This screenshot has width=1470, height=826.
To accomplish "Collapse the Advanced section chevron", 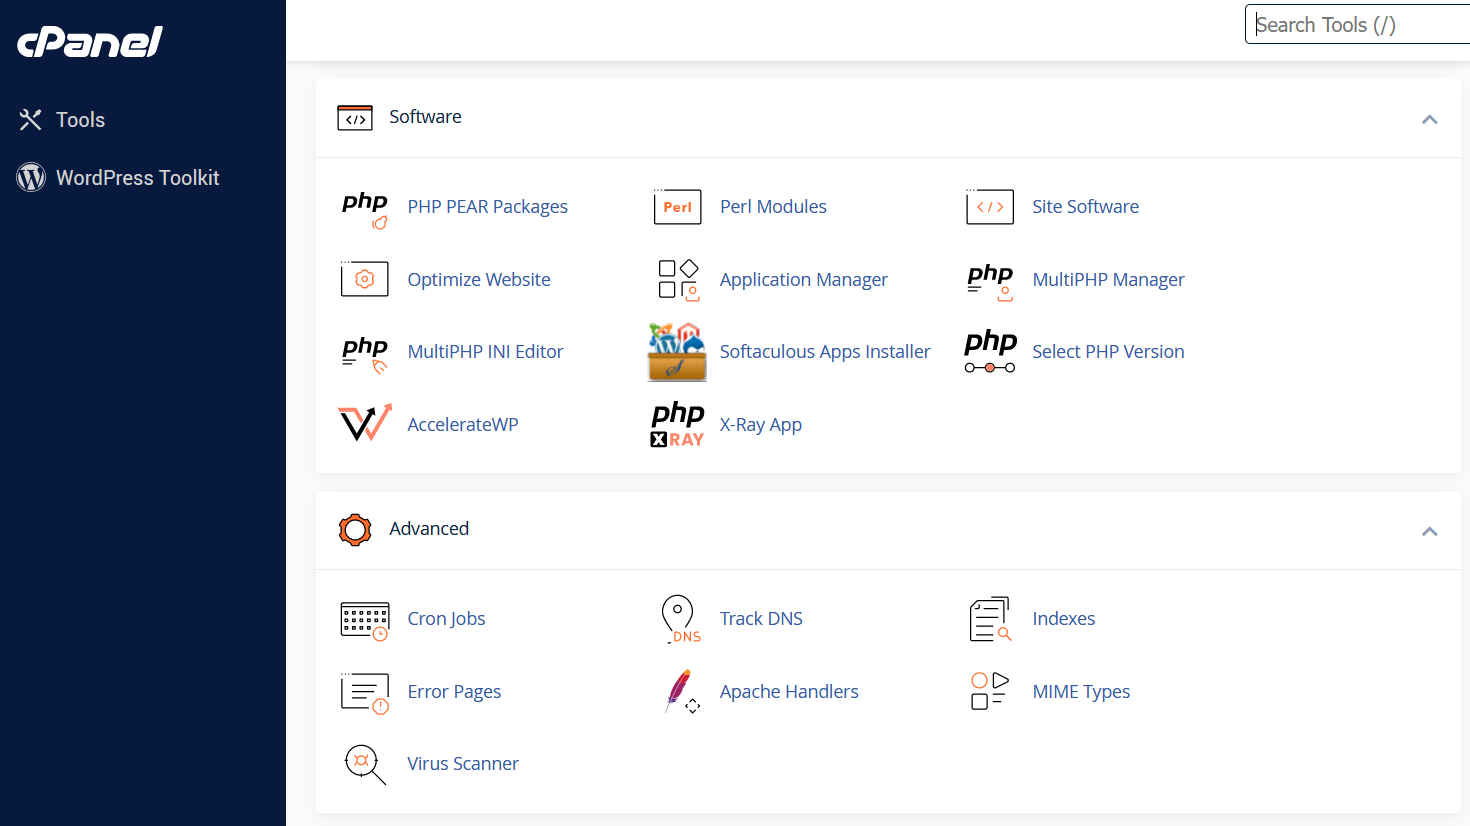I will [1429, 531].
